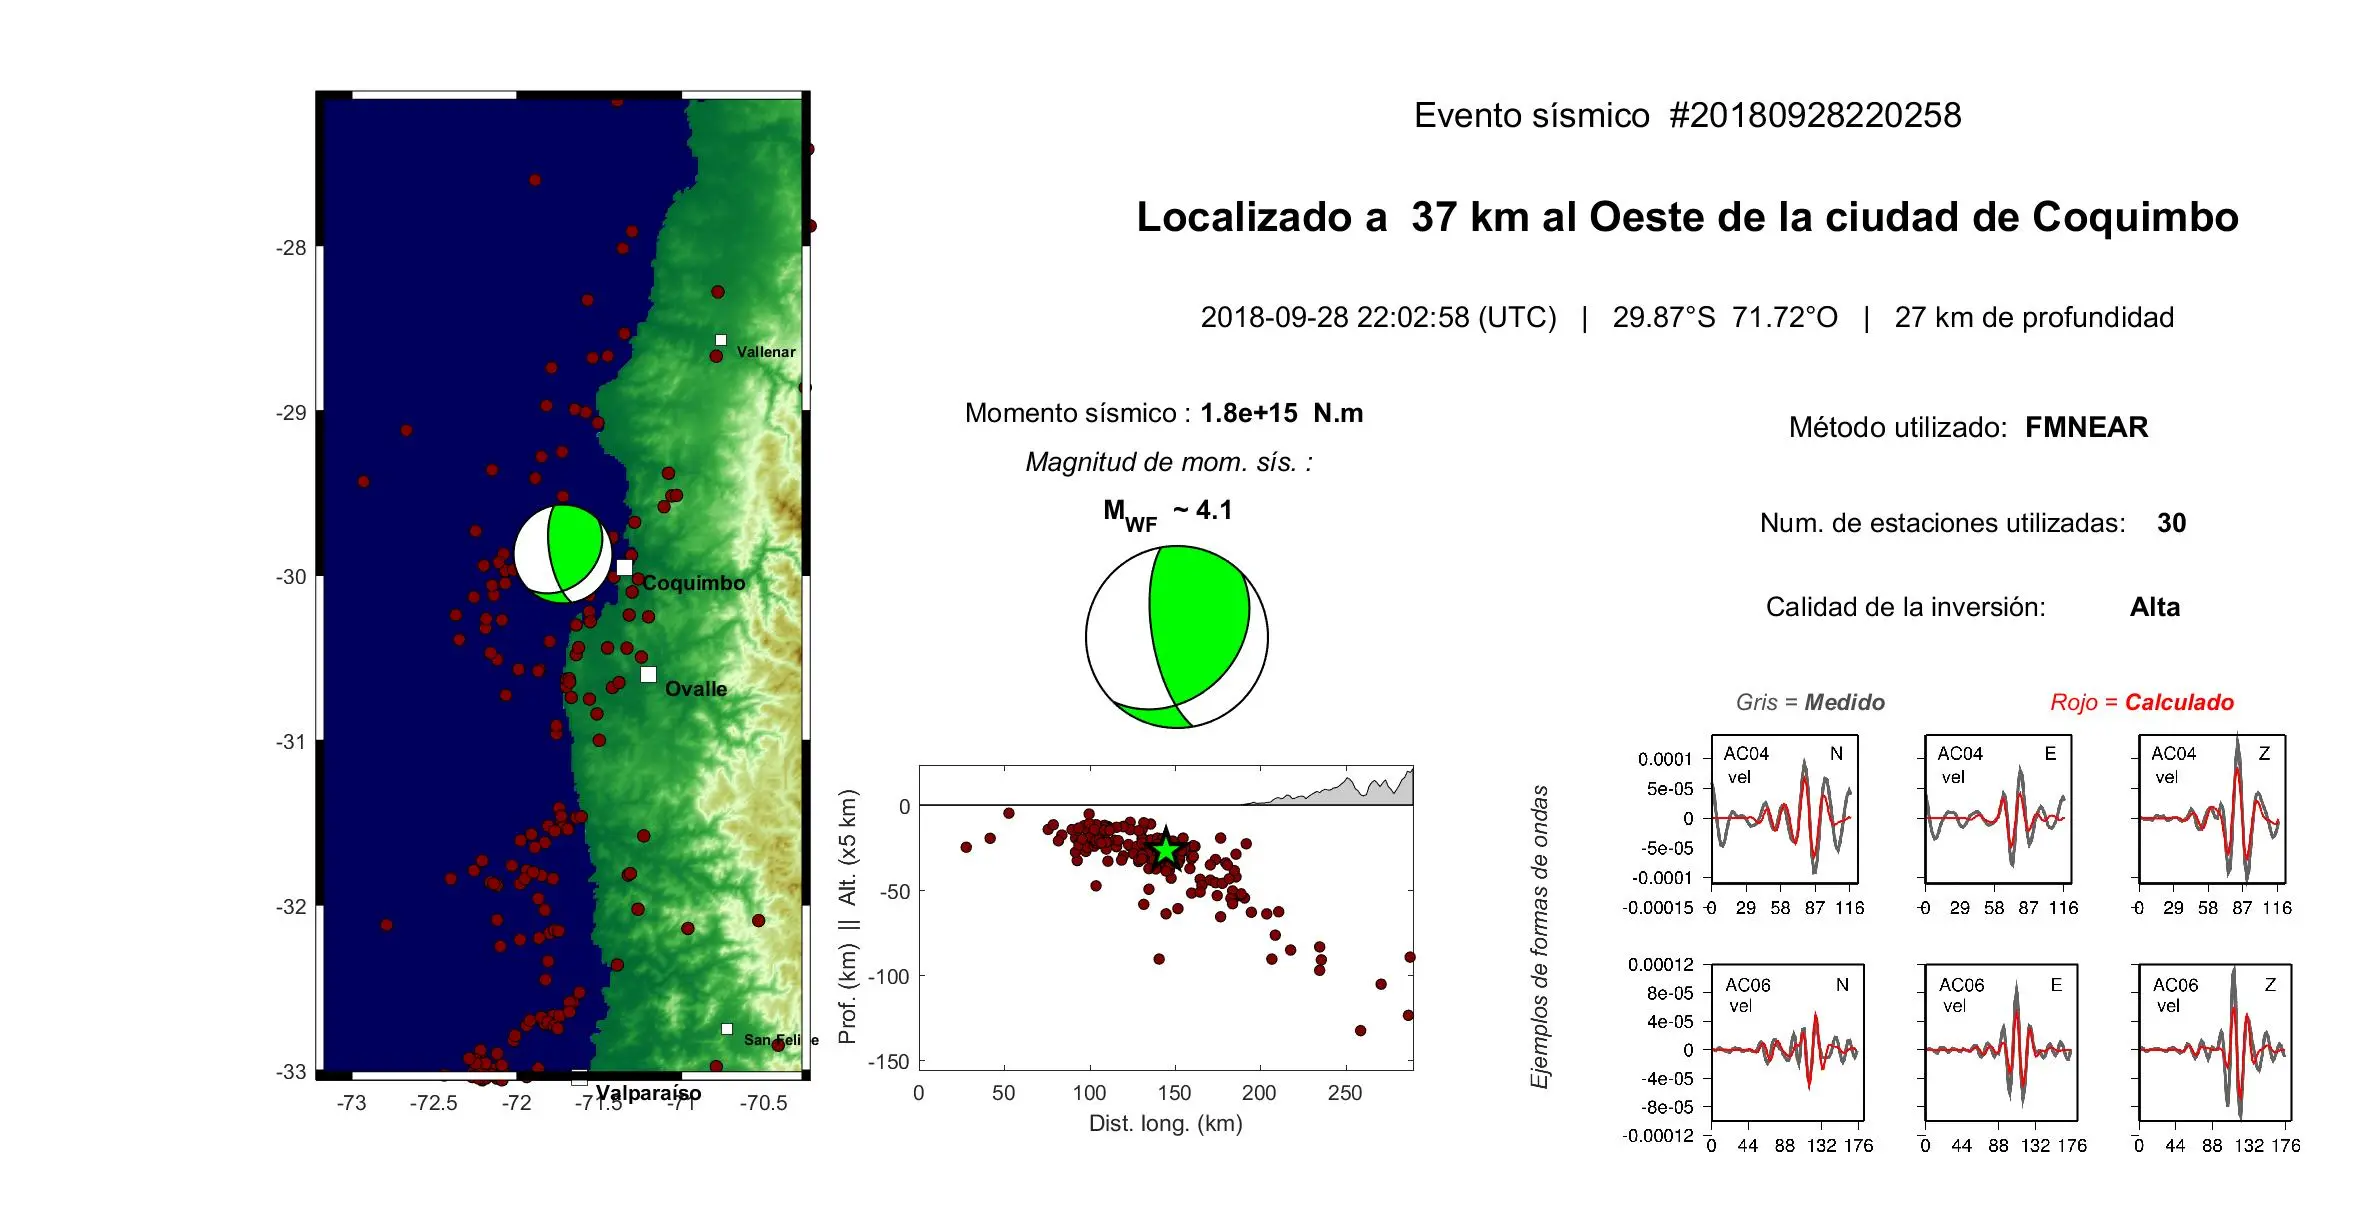Click the map longitude tick '-72.5'
The height and width of the screenshot is (1212, 2378).
pos(433,1103)
